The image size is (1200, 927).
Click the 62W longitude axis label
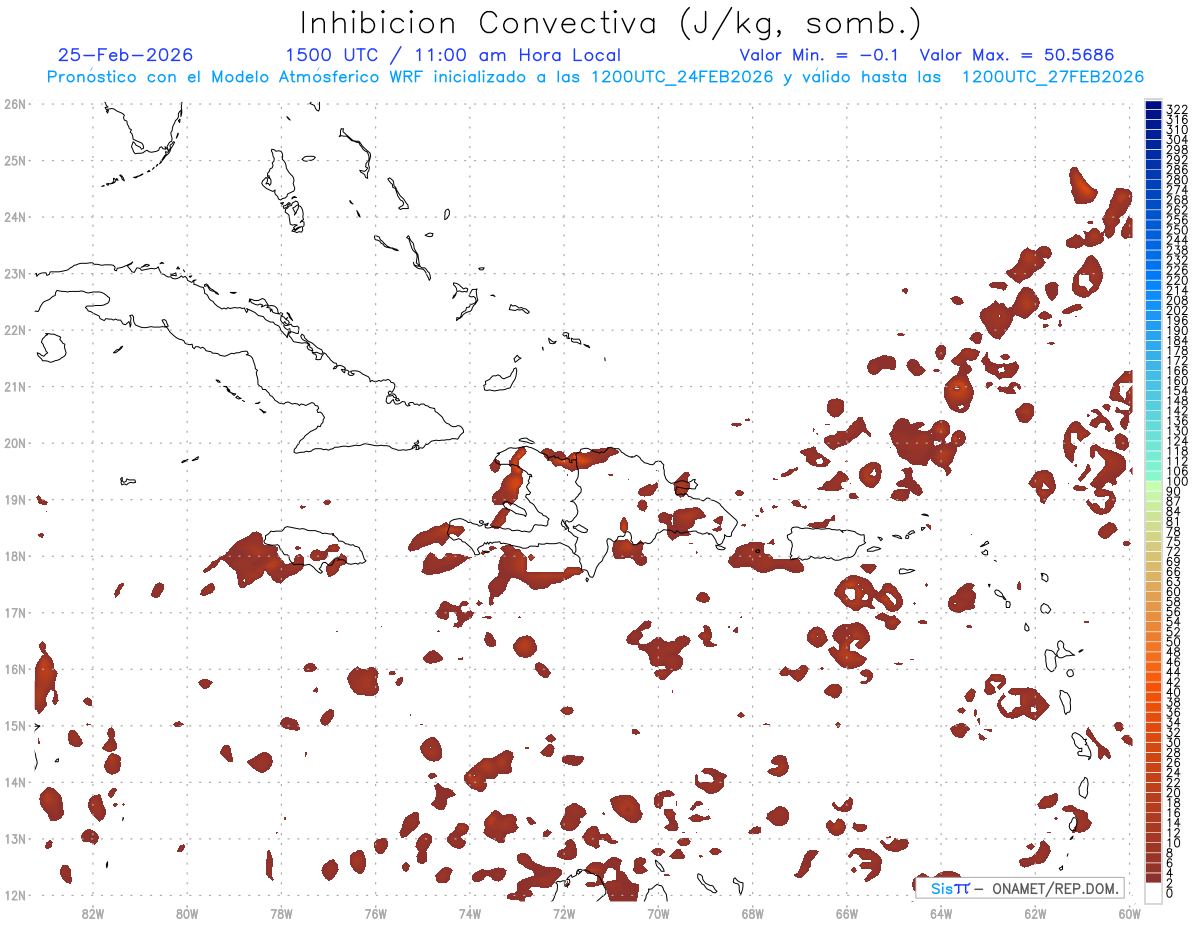point(1035,912)
